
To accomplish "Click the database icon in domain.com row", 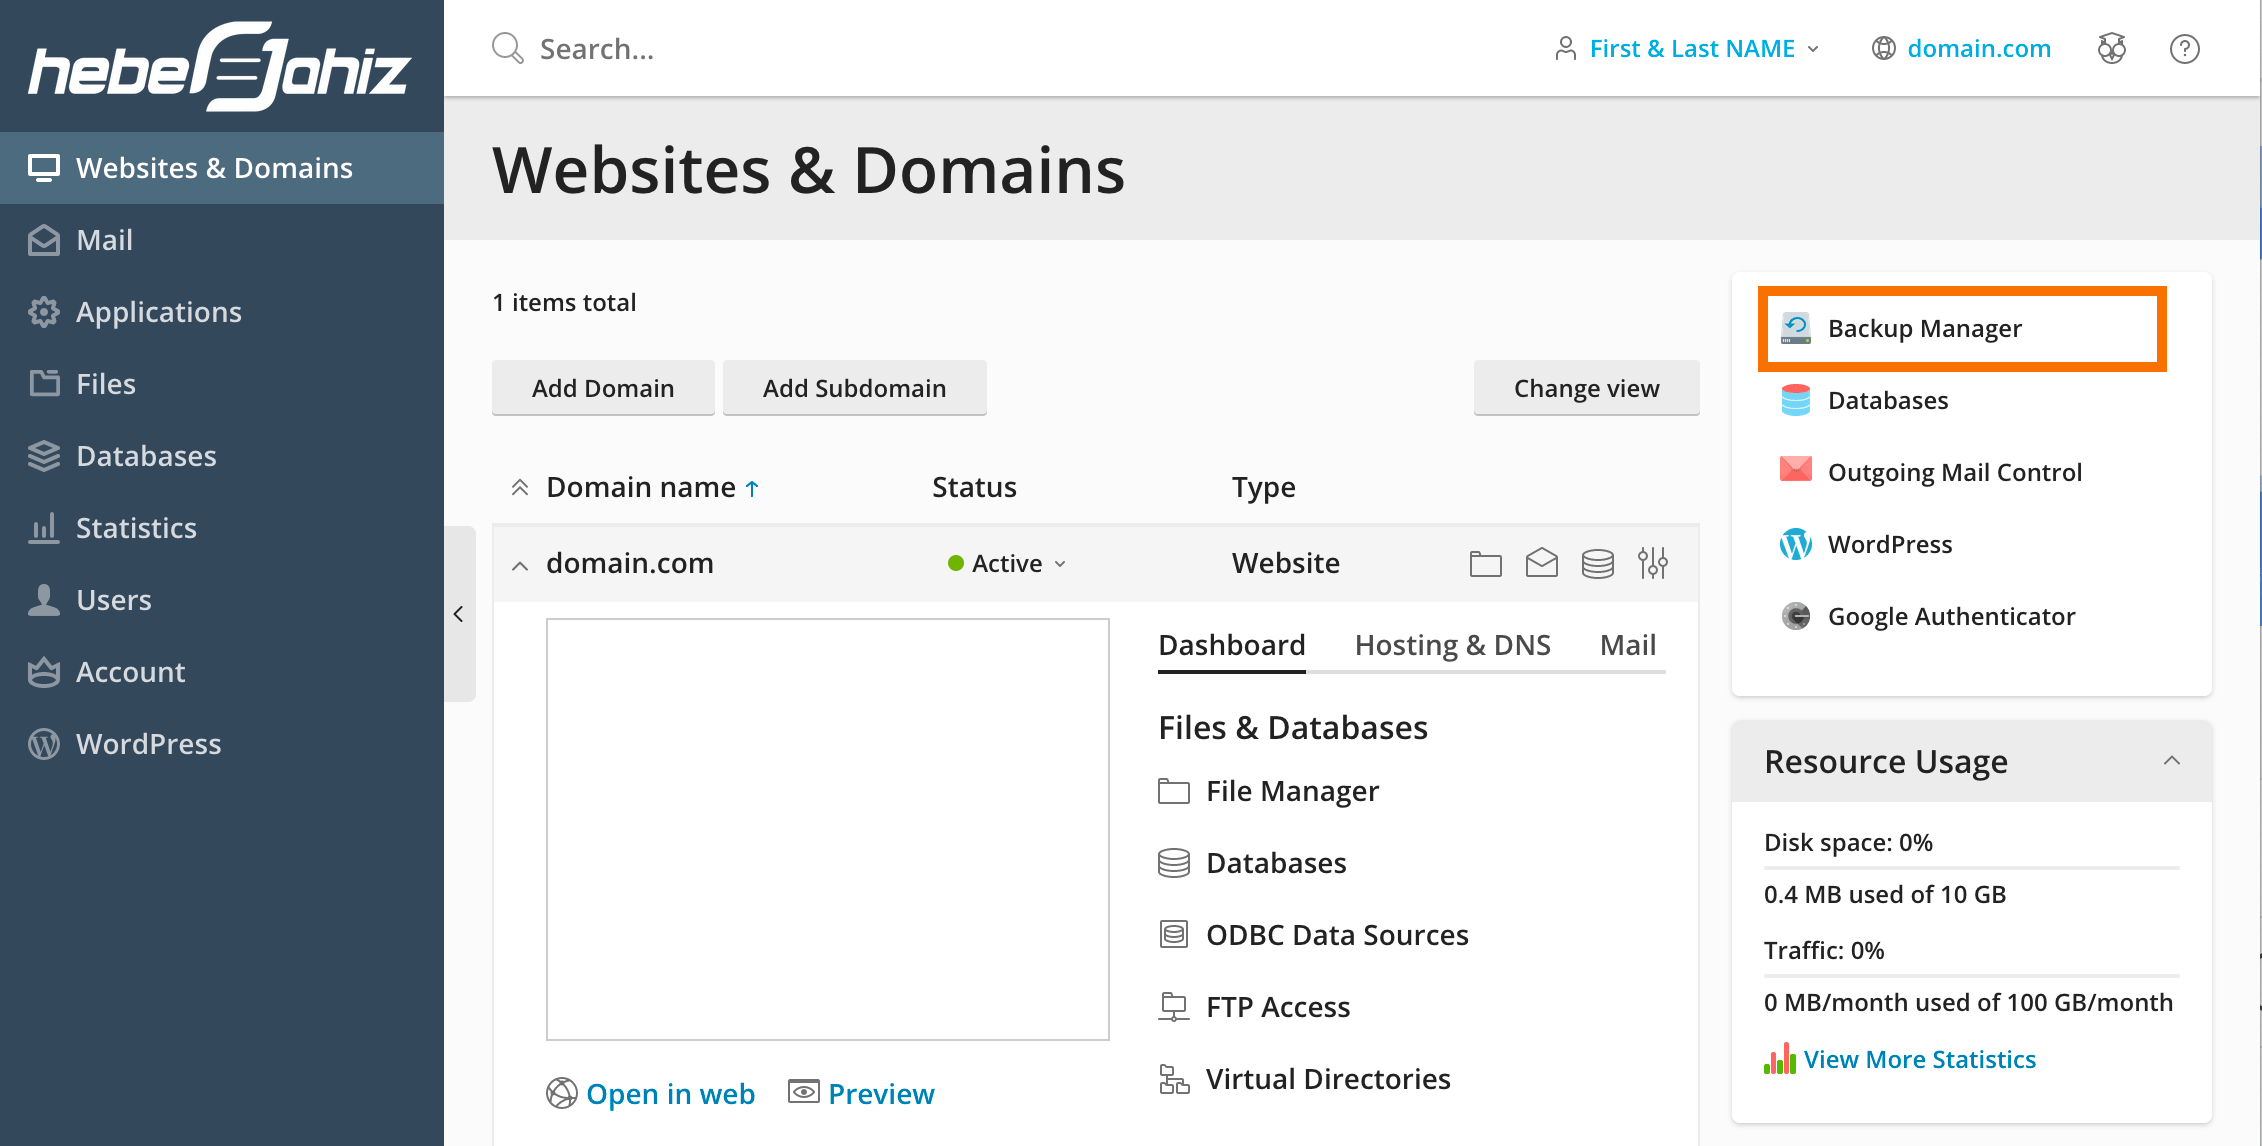I will [1598, 564].
